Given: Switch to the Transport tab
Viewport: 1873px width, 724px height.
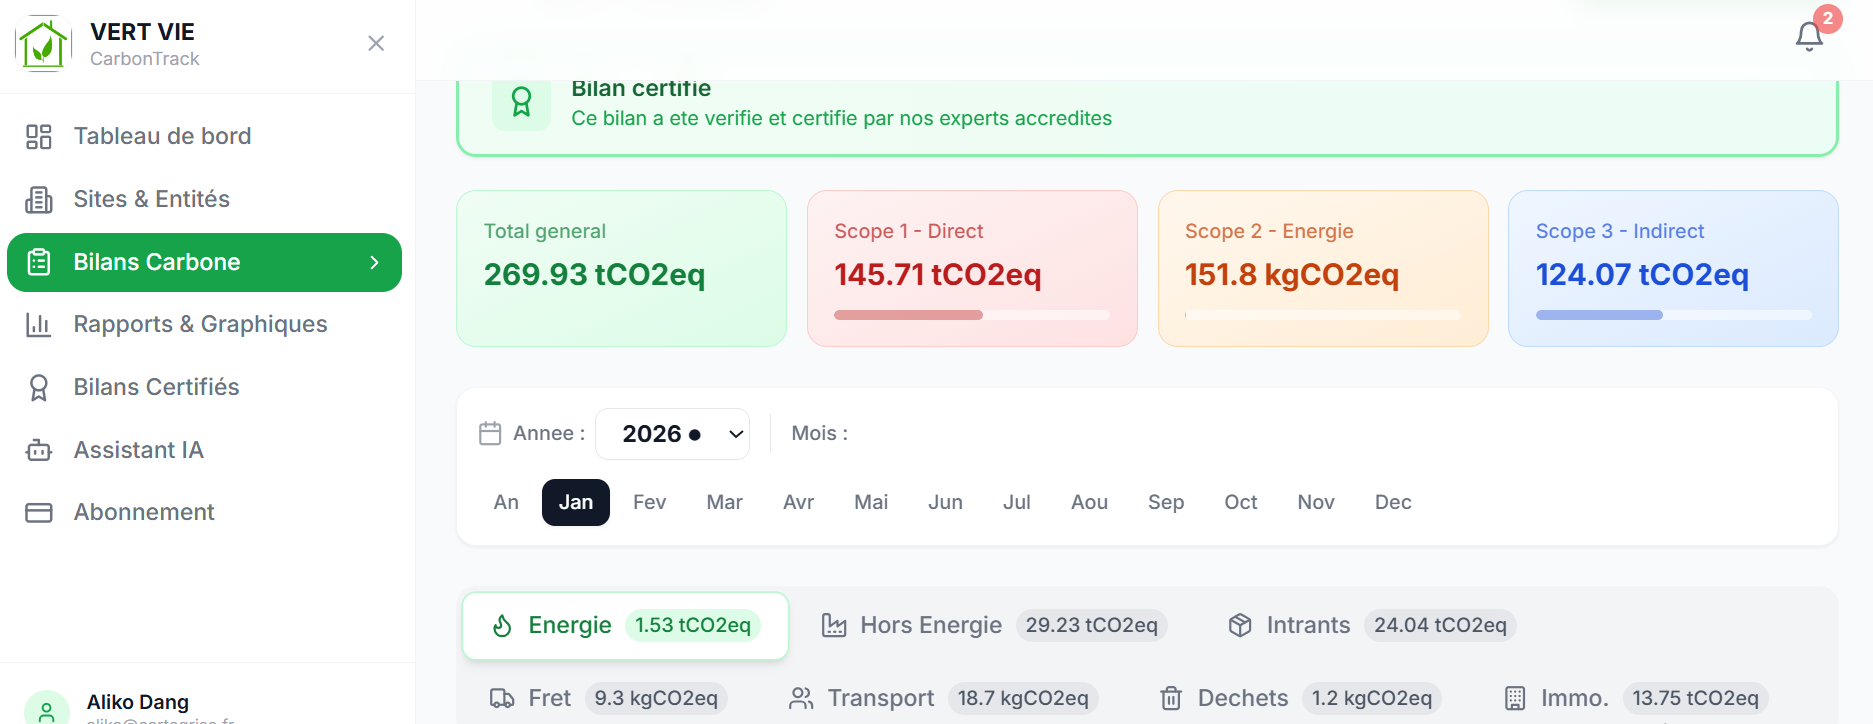Looking at the screenshot, I should pos(944,698).
